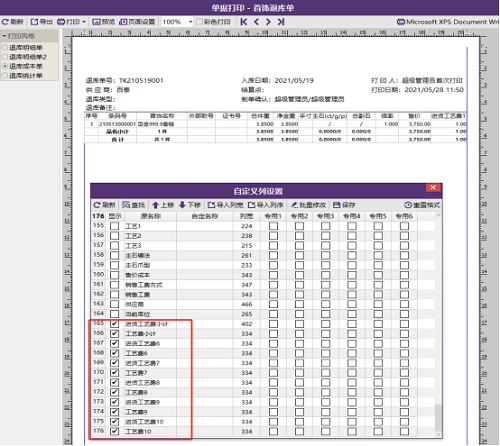Click the 下移 move down arrow

click(x=182, y=205)
